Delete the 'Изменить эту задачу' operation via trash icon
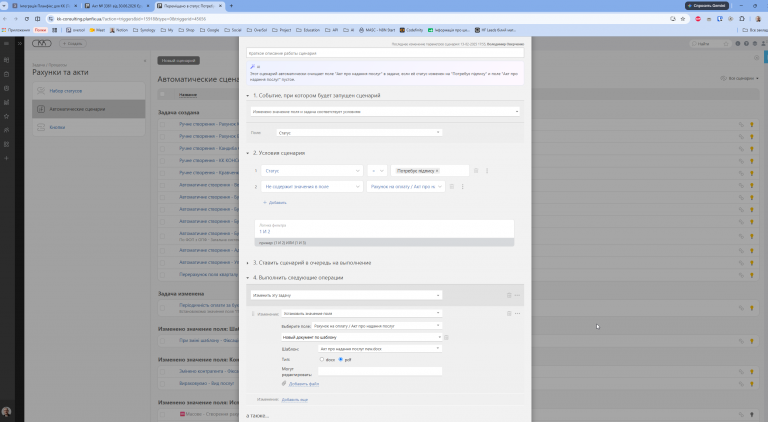Screen dimensions: 768x422 (509, 295)
